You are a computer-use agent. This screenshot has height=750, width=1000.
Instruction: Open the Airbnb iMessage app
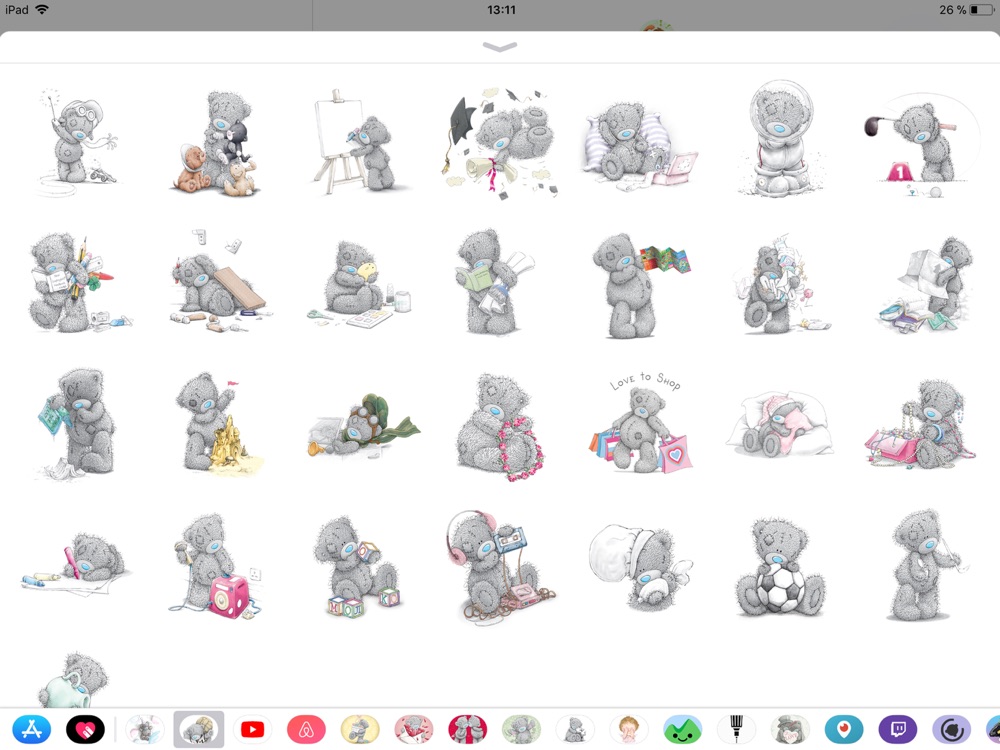click(306, 730)
